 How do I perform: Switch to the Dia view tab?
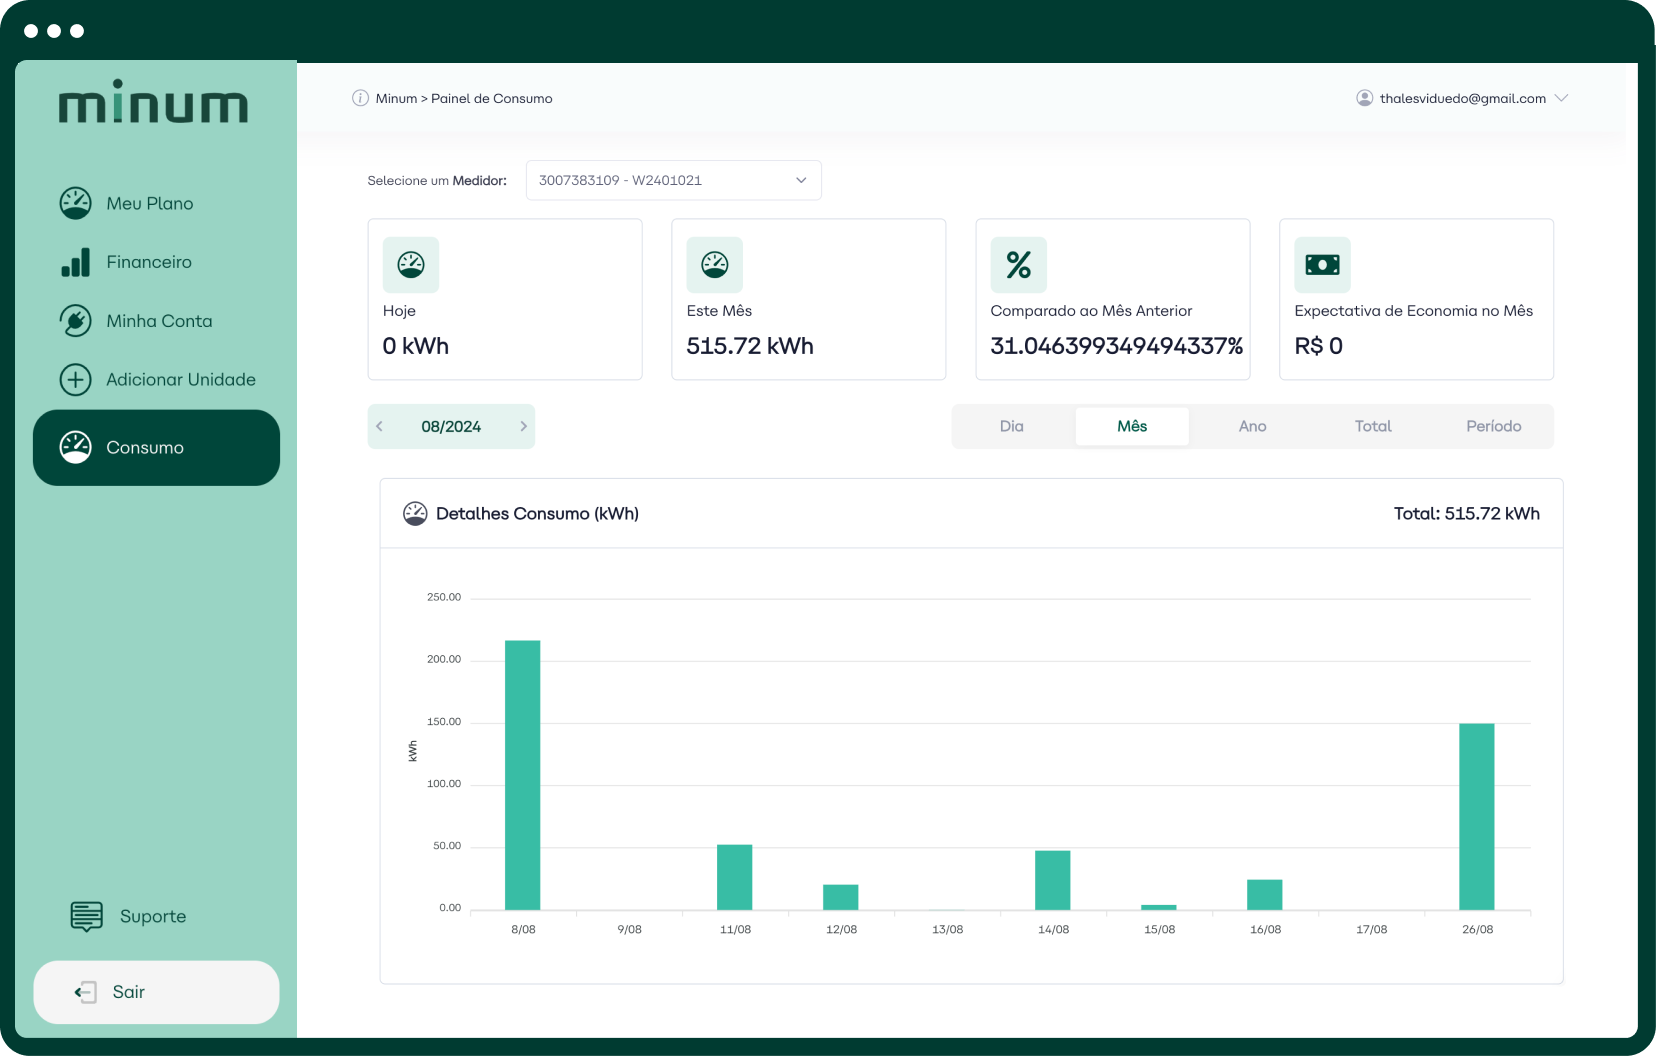tap(1011, 426)
